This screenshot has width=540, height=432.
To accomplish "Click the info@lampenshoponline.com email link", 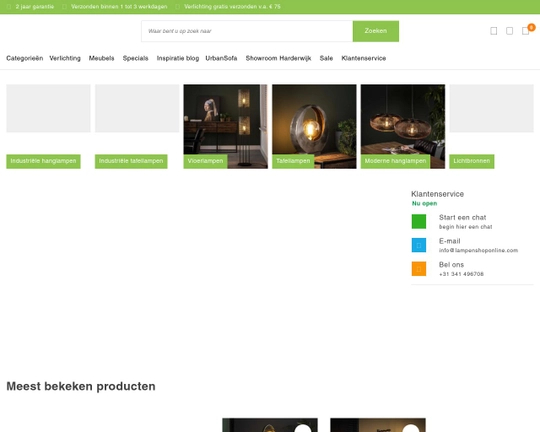I will (478, 250).
